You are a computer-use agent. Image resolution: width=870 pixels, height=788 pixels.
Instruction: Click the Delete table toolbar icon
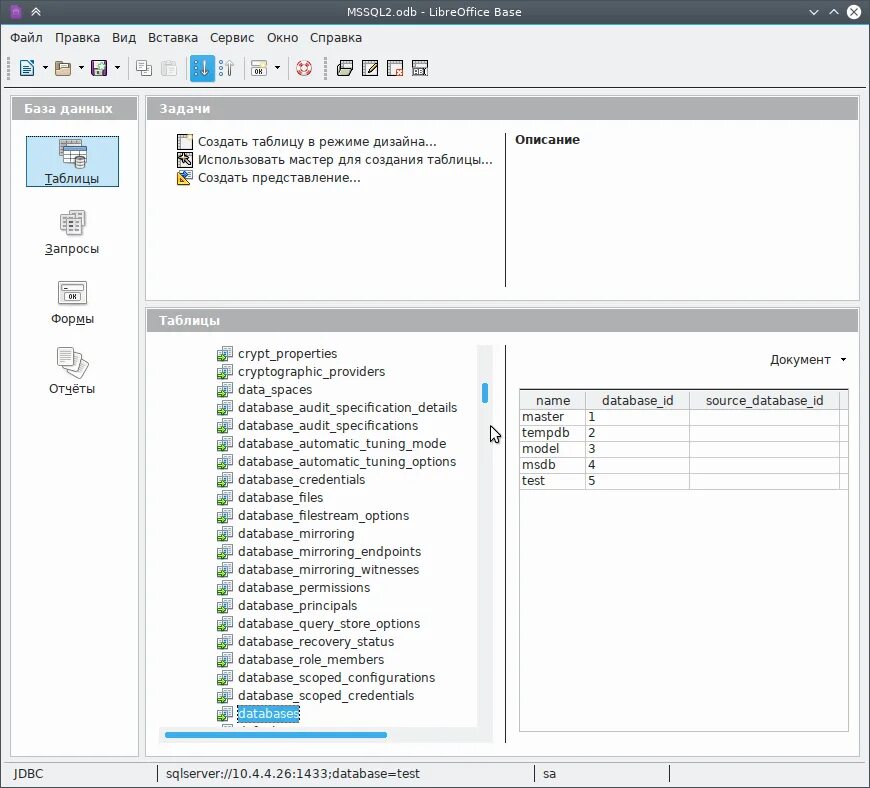click(394, 68)
